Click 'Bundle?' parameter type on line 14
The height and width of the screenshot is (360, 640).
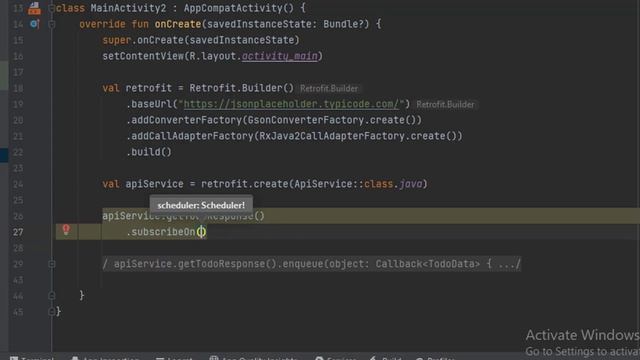tap(343, 24)
